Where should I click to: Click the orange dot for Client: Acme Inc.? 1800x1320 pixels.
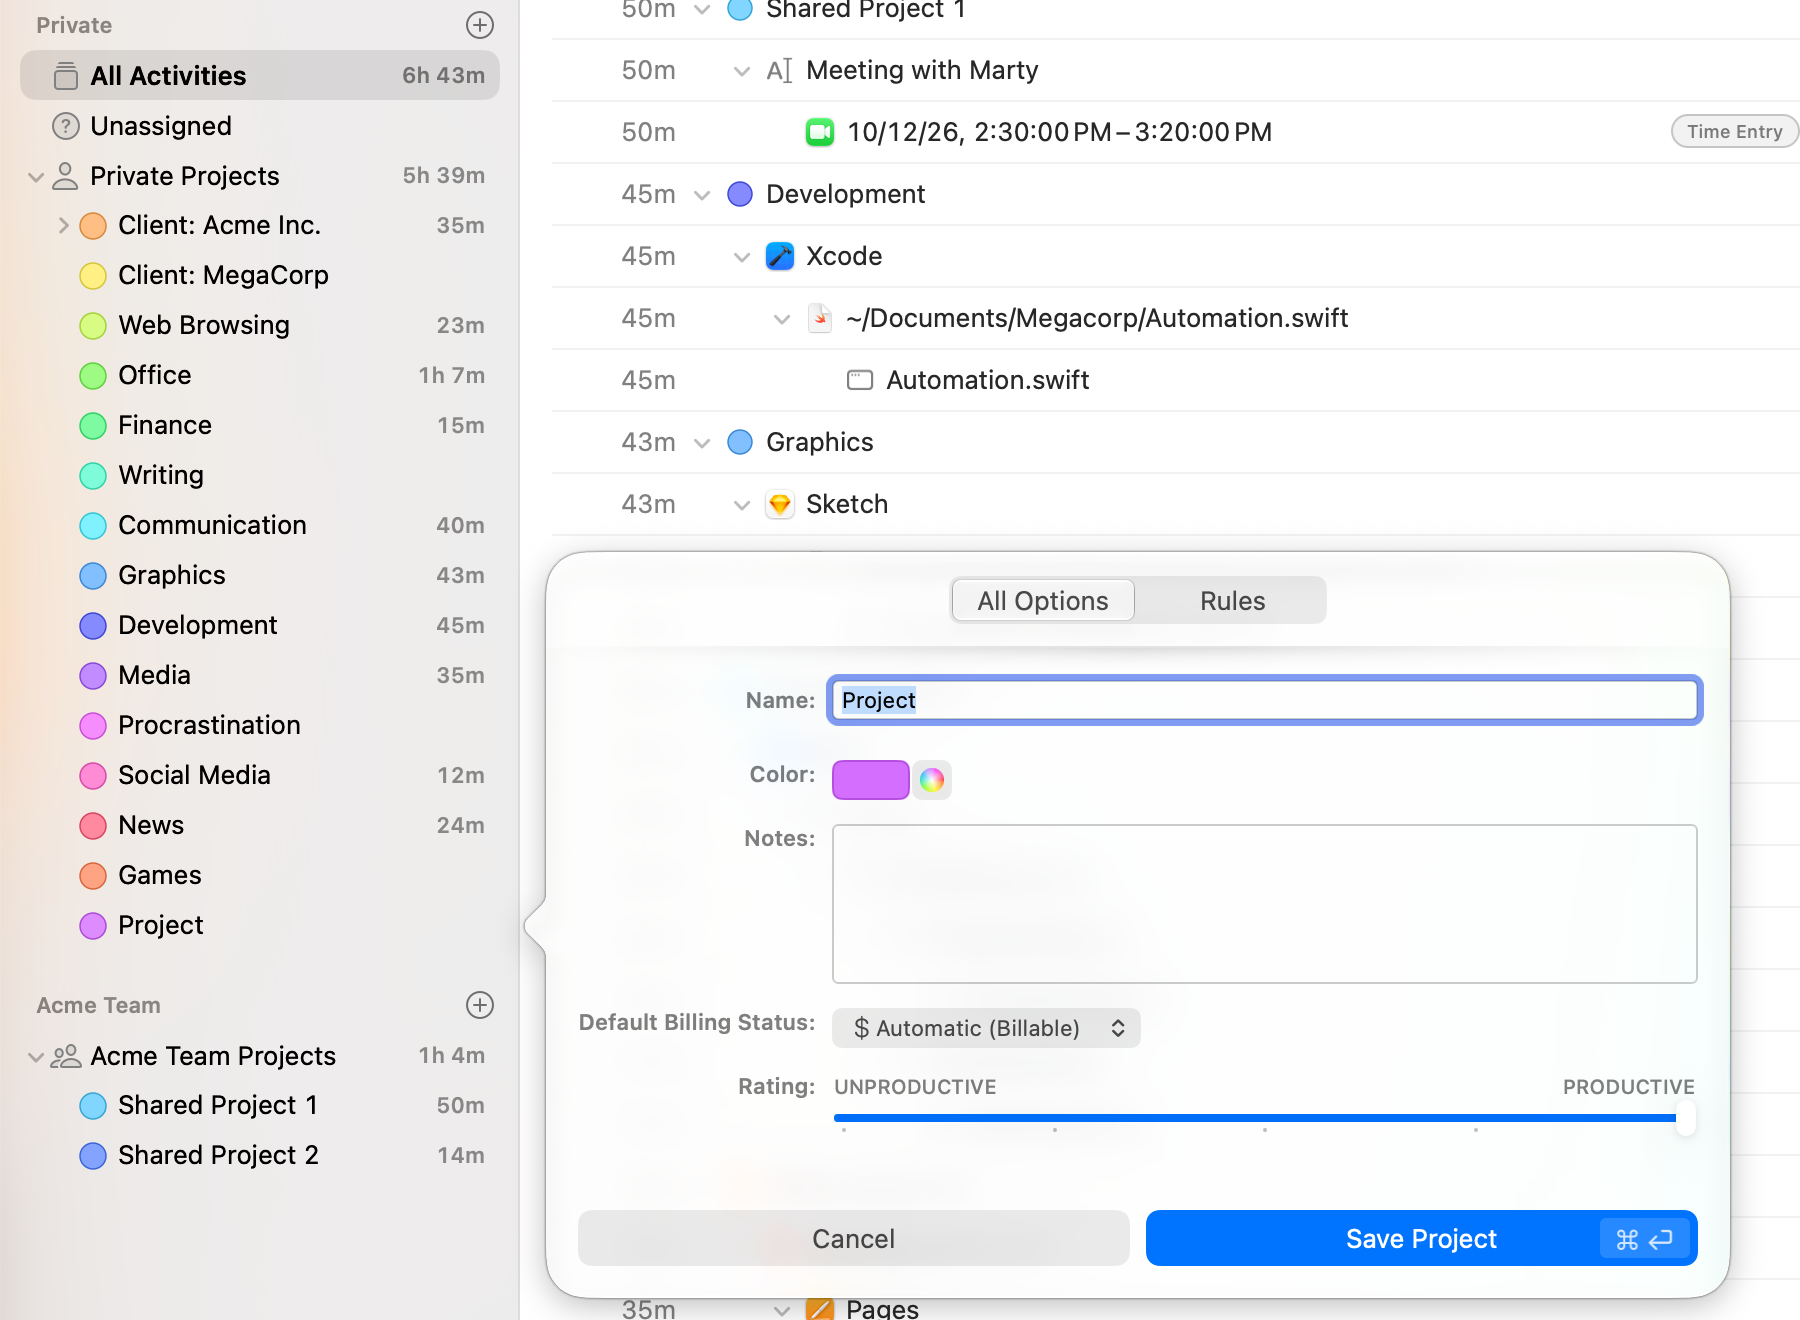pos(93,226)
